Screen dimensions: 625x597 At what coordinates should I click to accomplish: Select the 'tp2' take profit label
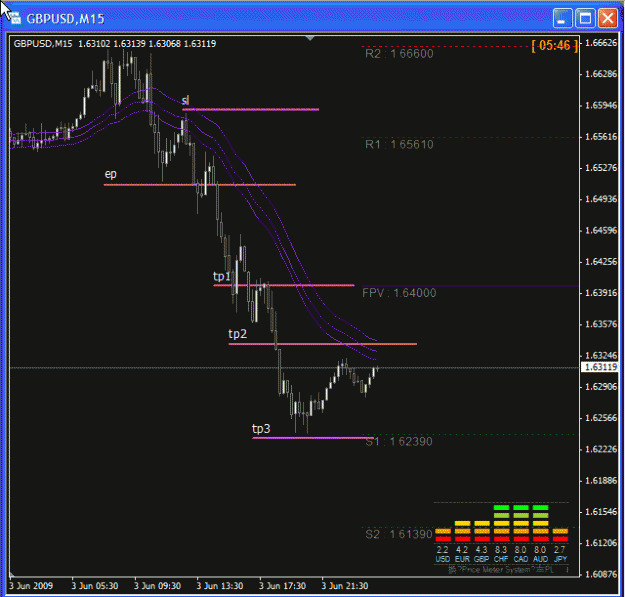[238, 334]
